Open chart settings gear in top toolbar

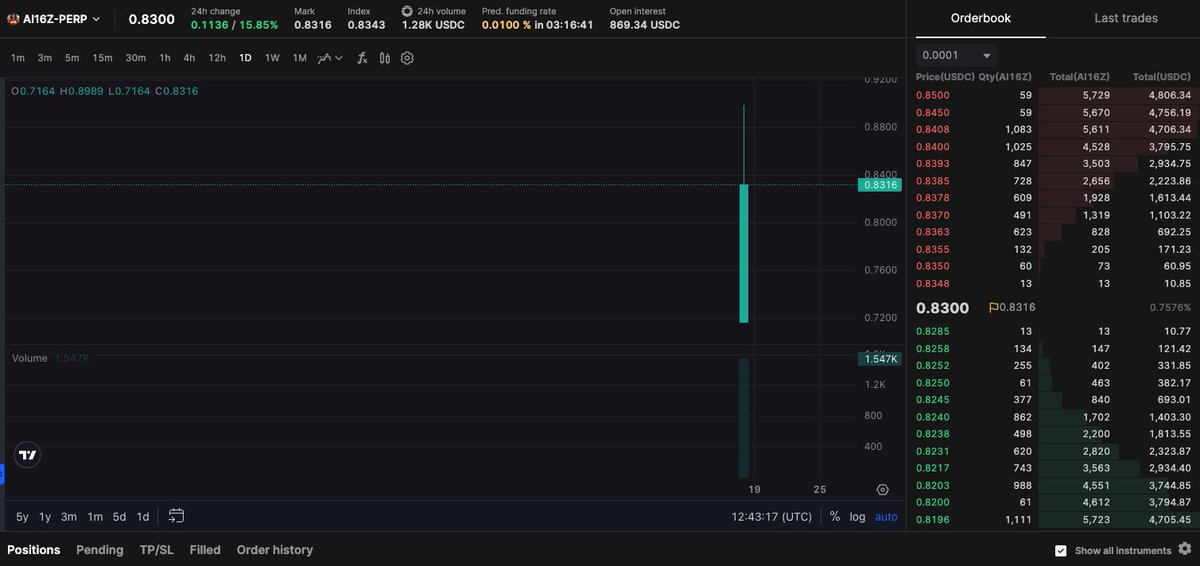tap(407, 58)
